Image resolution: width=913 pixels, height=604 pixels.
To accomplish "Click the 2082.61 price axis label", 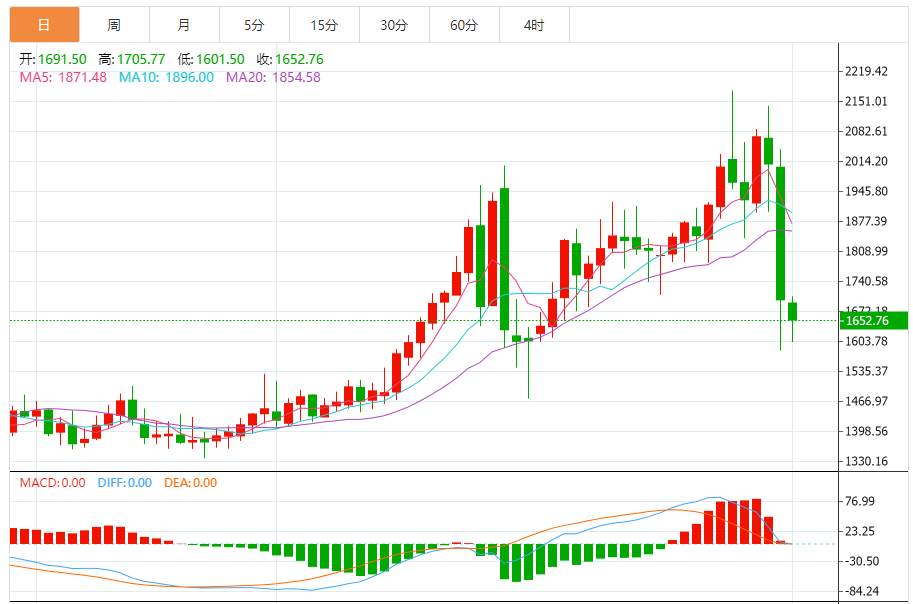I will [866, 132].
